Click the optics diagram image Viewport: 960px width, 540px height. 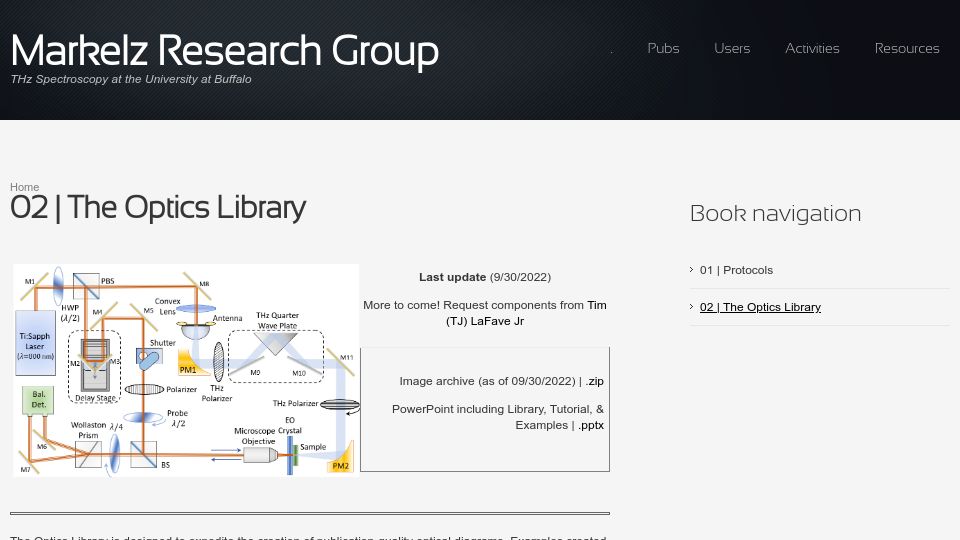(x=186, y=370)
